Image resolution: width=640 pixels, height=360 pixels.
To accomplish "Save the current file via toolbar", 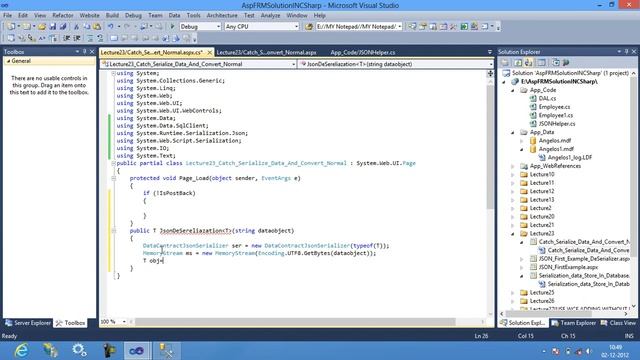I will pos(53,27).
